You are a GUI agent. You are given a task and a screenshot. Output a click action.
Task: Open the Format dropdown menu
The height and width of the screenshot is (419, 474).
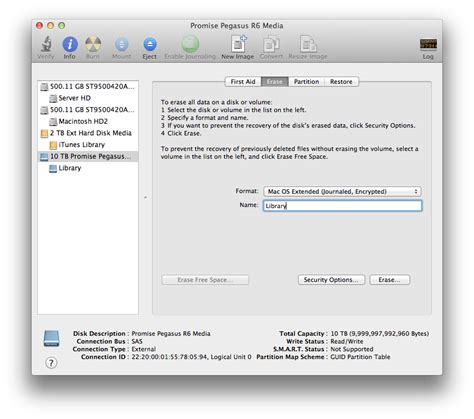point(342,192)
